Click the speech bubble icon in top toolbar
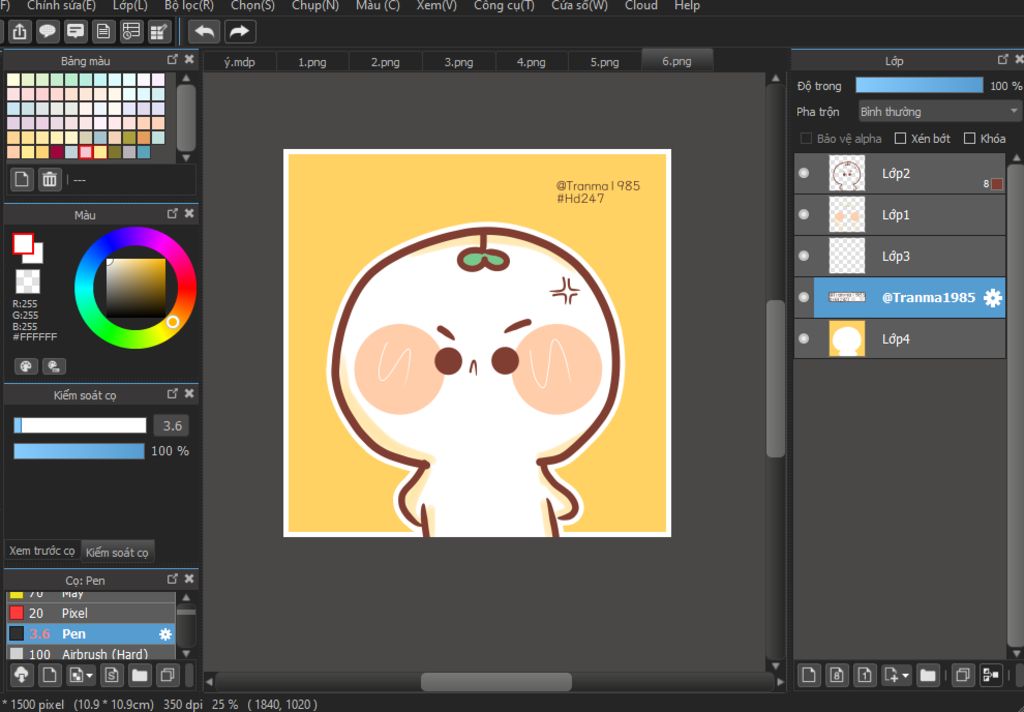The width and height of the screenshot is (1024, 712). [48, 31]
